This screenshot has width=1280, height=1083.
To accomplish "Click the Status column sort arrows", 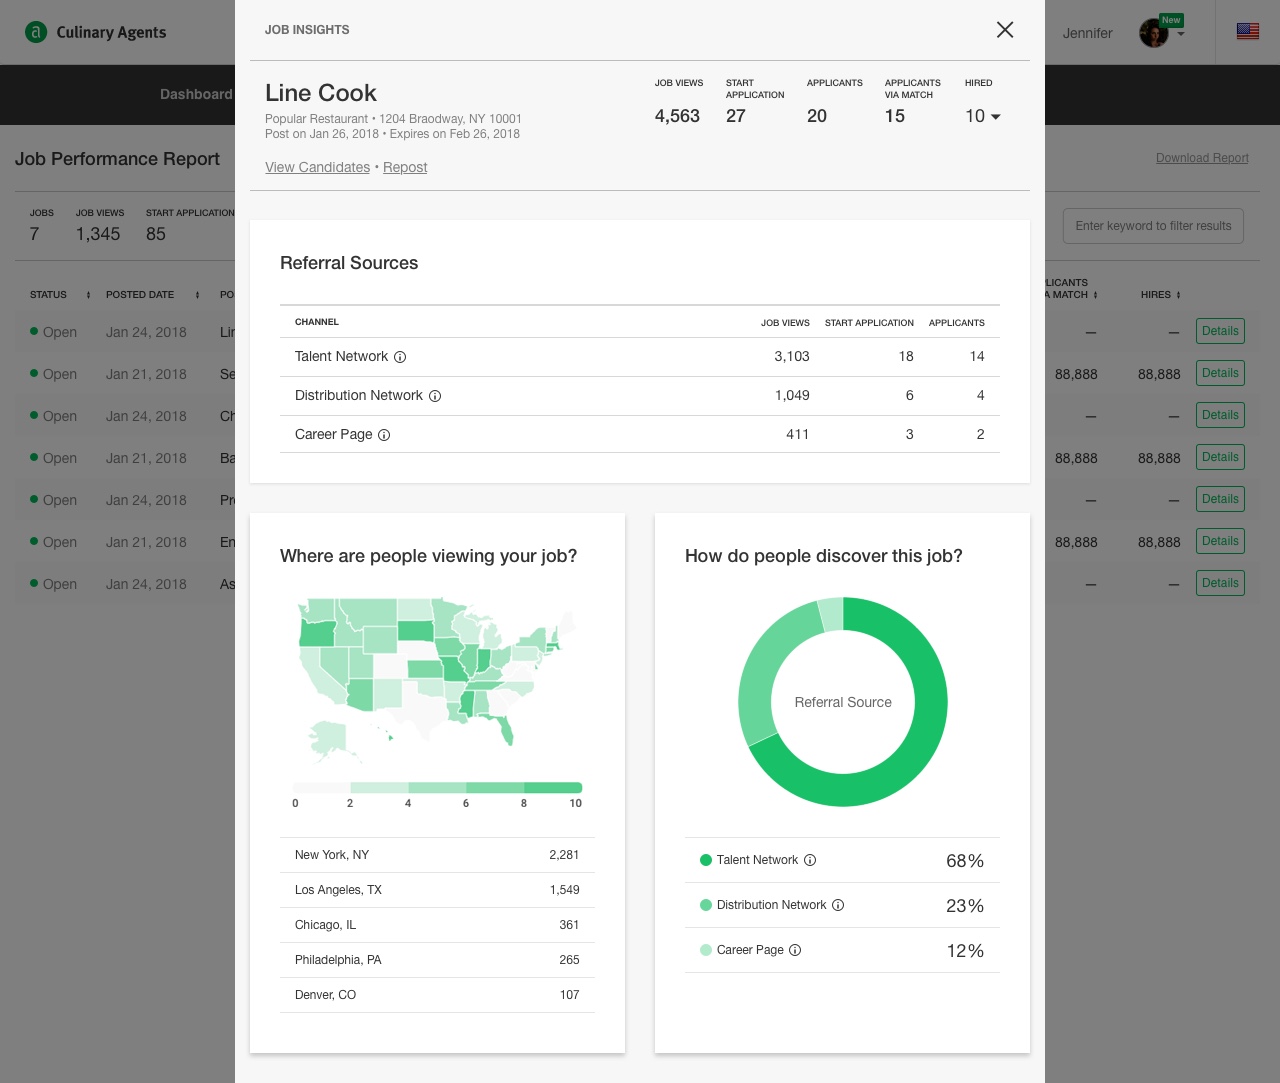I will click(88, 295).
